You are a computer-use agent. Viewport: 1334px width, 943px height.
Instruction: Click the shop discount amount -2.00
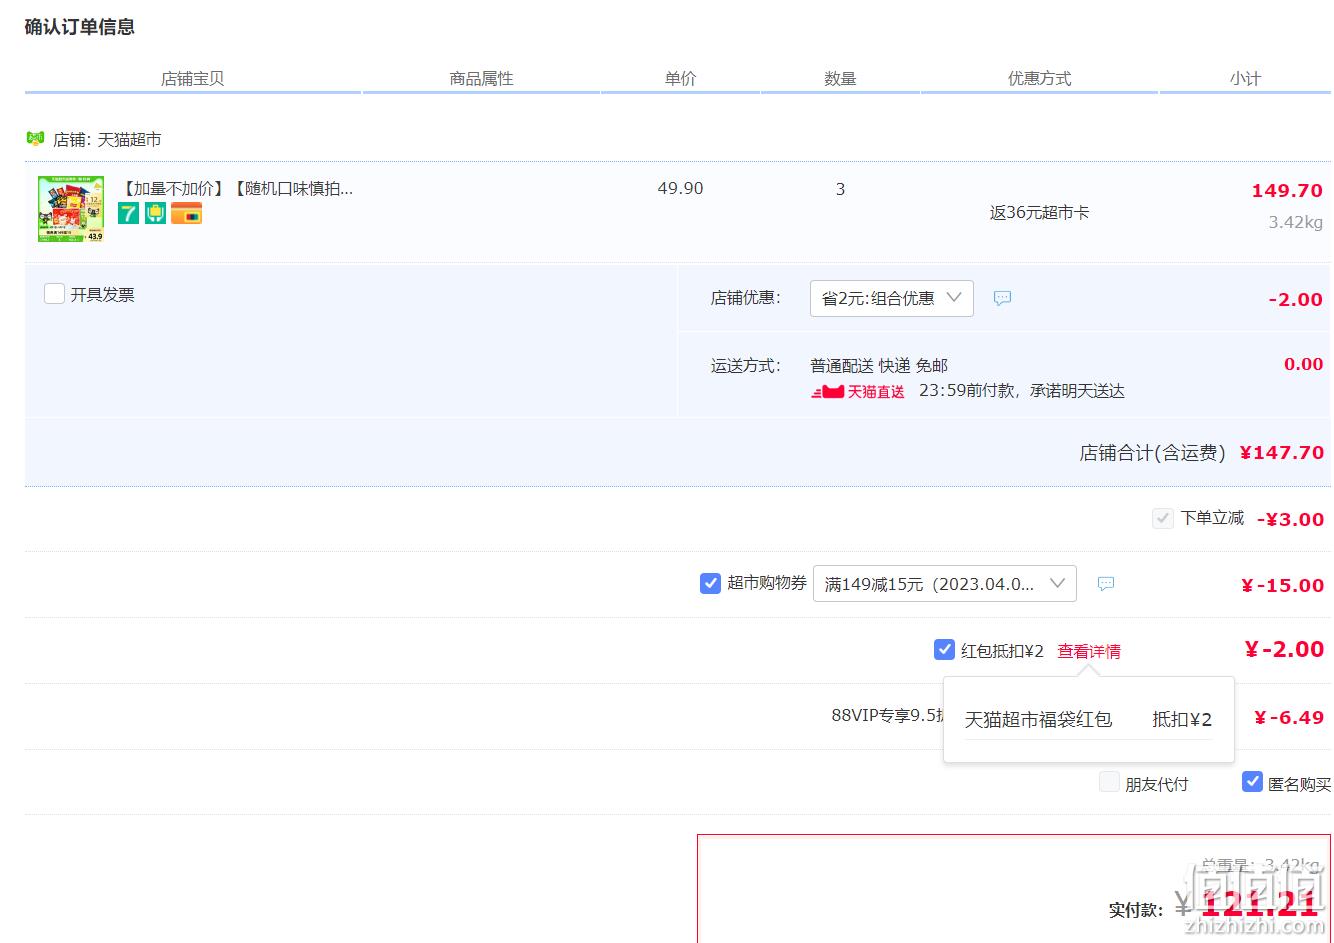(x=1296, y=299)
